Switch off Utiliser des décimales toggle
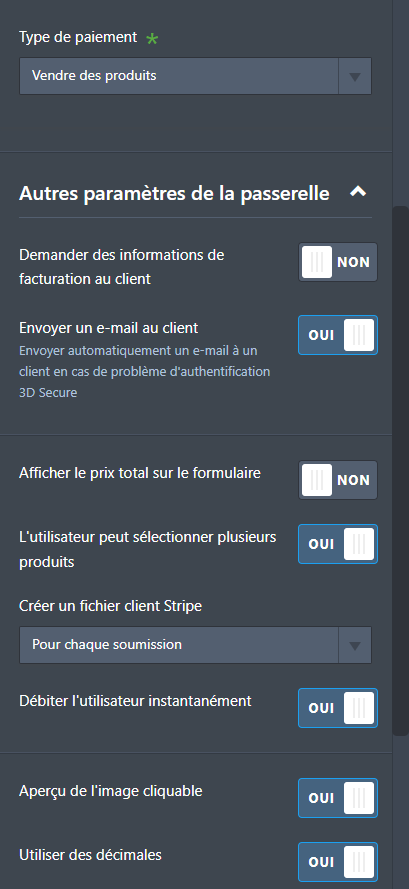 [338, 862]
